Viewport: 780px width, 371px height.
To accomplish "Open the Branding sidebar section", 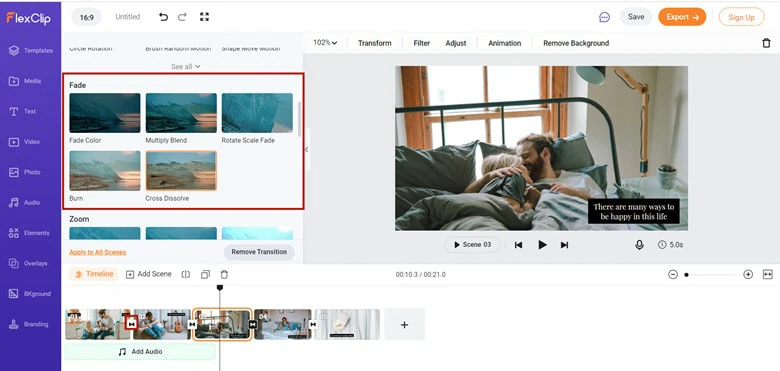I will [28, 324].
